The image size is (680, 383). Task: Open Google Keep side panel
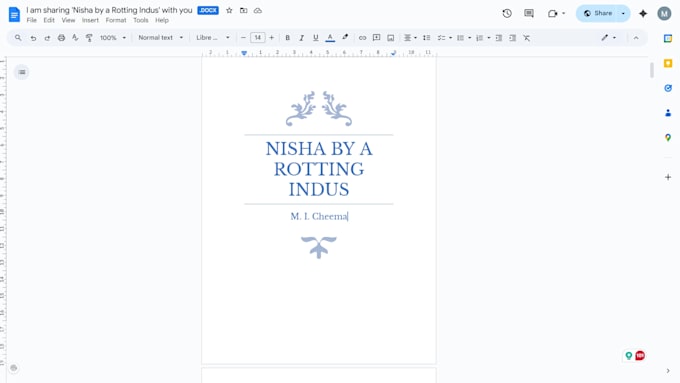[668, 63]
